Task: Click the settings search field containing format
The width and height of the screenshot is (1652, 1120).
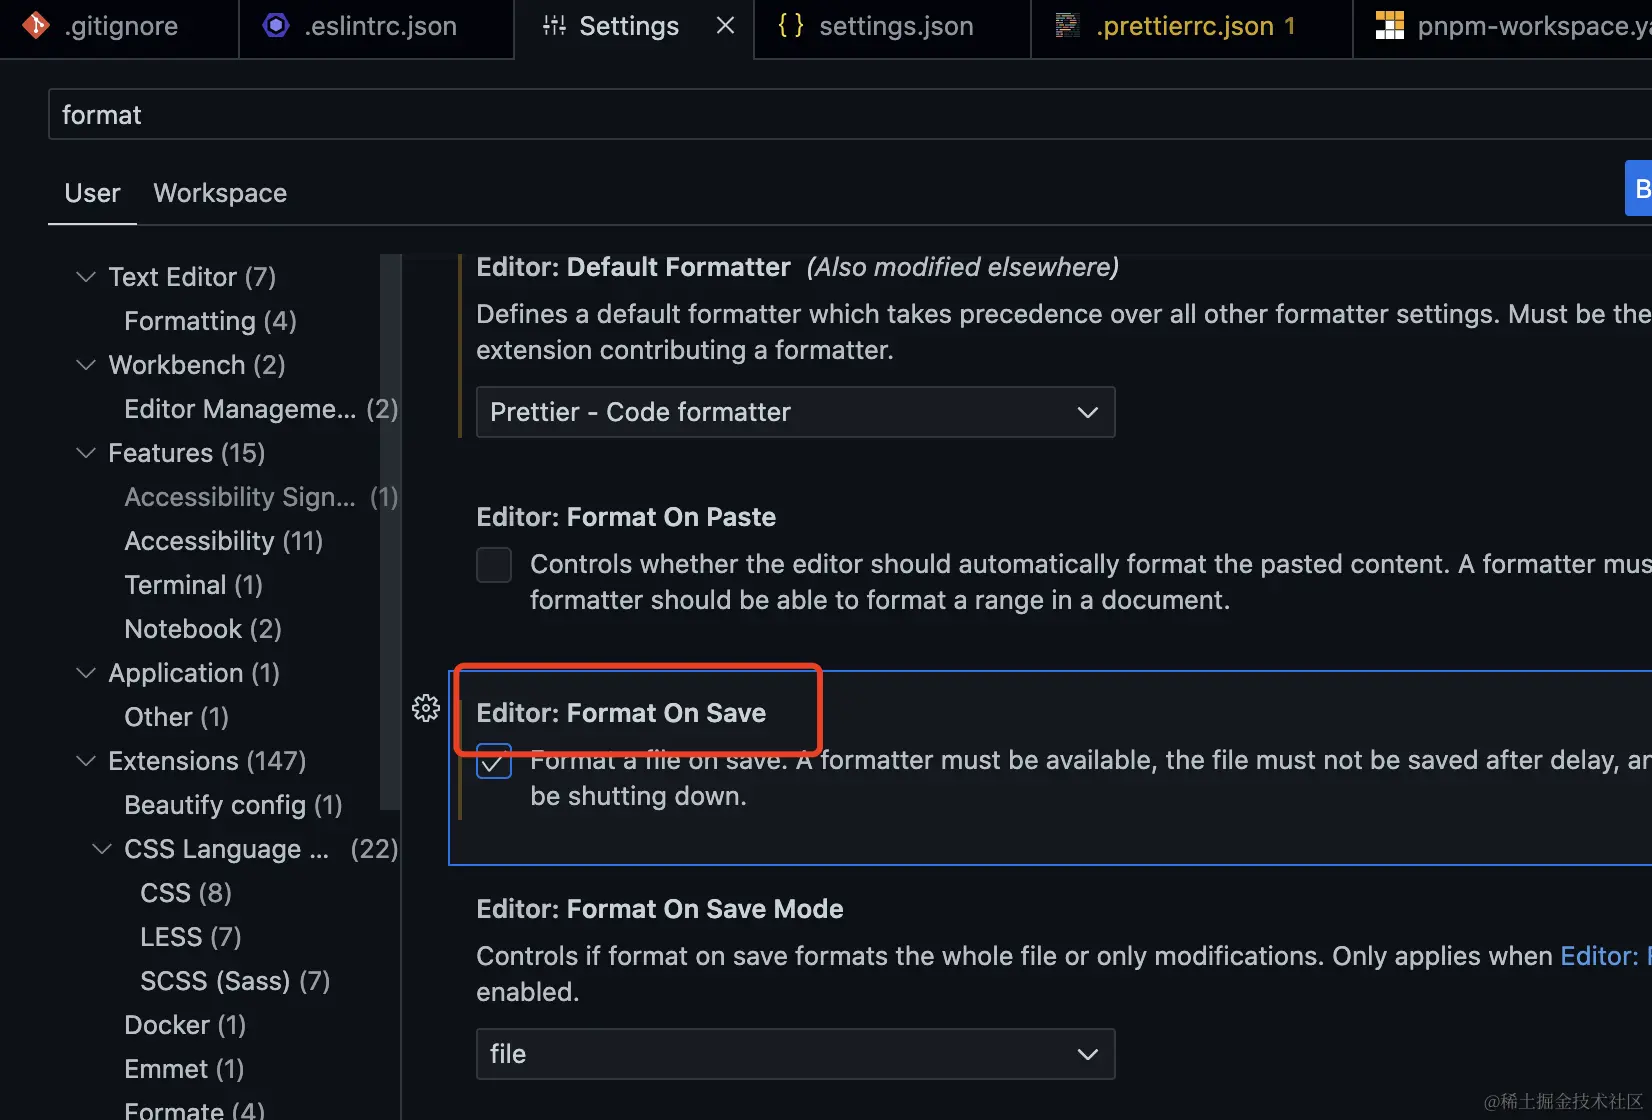Action: tap(850, 115)
